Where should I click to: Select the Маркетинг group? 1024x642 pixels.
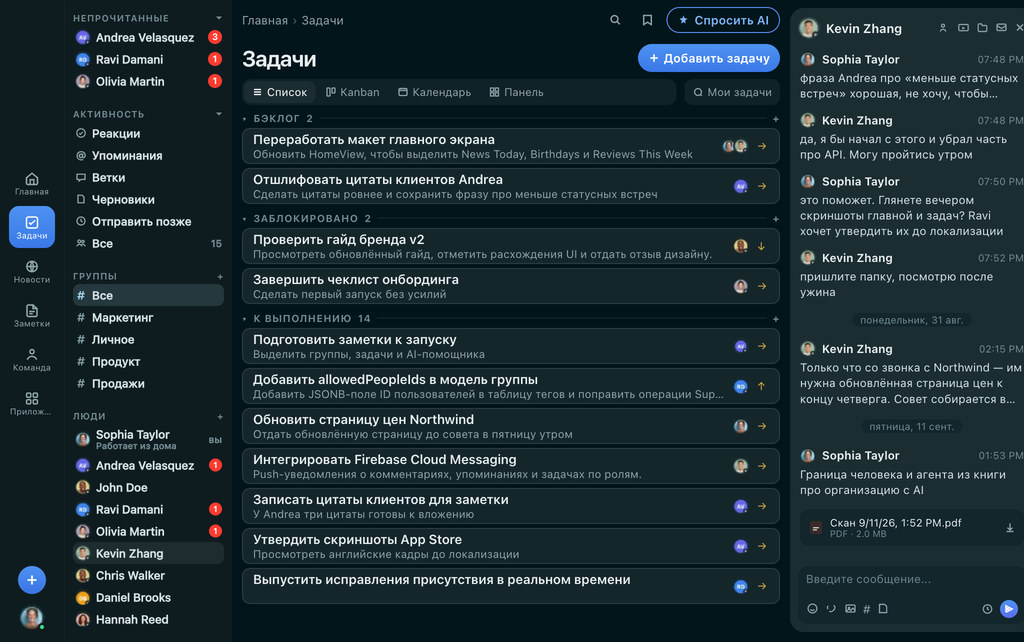[x=148, y=317]
